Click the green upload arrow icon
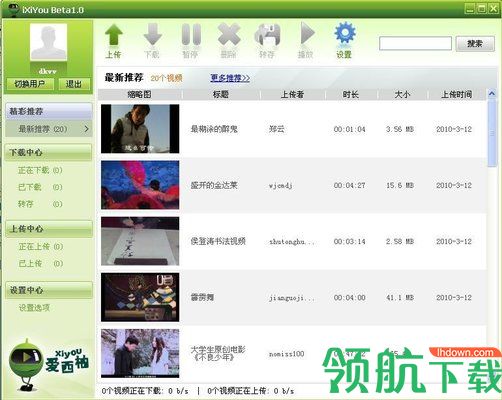The width and height of the screenshot is (502, 400). coord(114,35)
